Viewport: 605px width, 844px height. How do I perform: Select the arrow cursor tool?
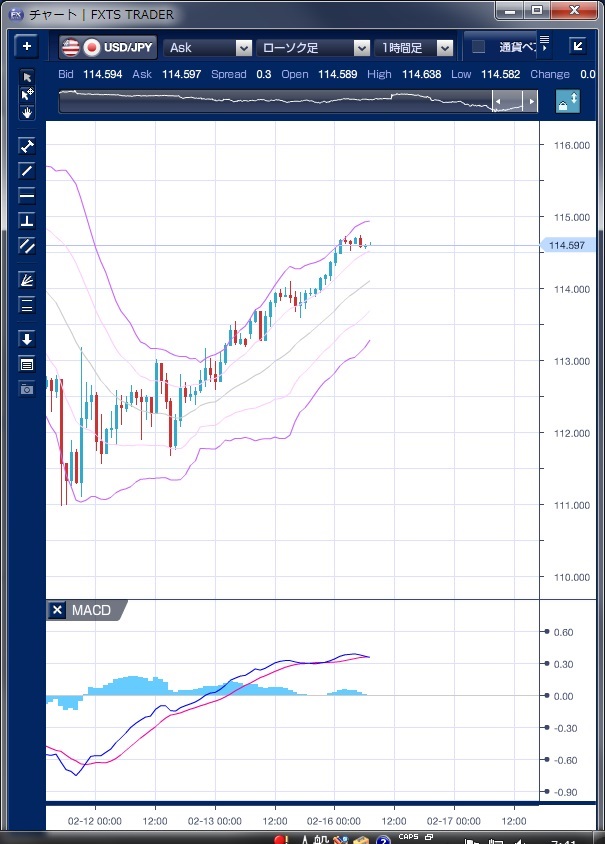[27, 78]
